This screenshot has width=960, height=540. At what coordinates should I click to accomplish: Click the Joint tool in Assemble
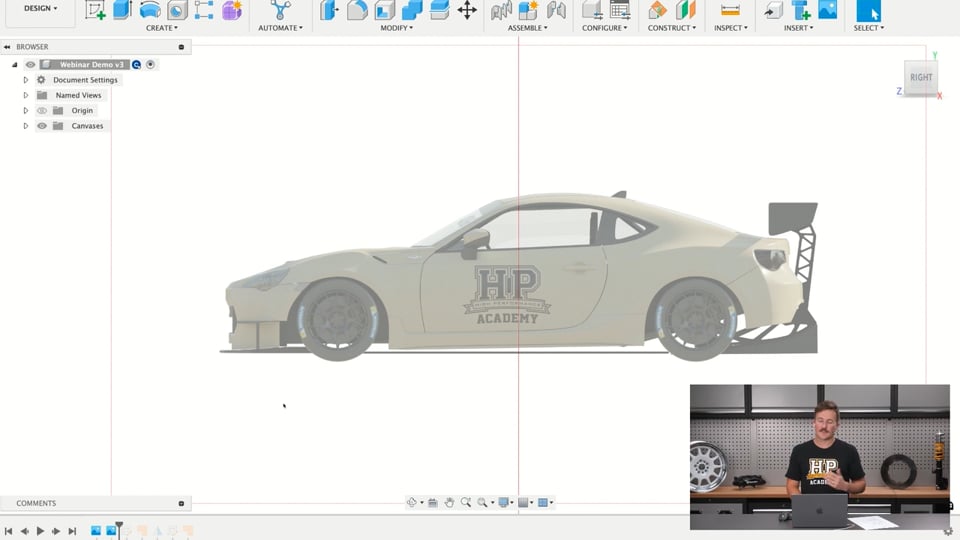[501, 10]
